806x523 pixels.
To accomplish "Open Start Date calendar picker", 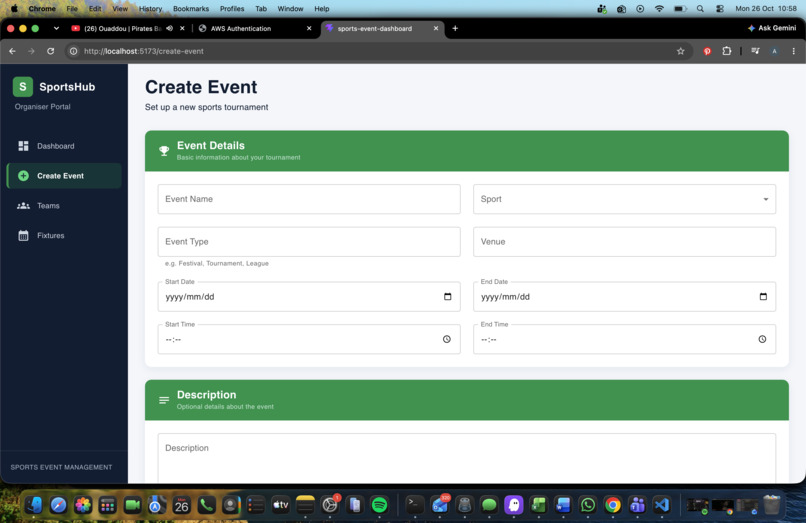I will (447, 297).
